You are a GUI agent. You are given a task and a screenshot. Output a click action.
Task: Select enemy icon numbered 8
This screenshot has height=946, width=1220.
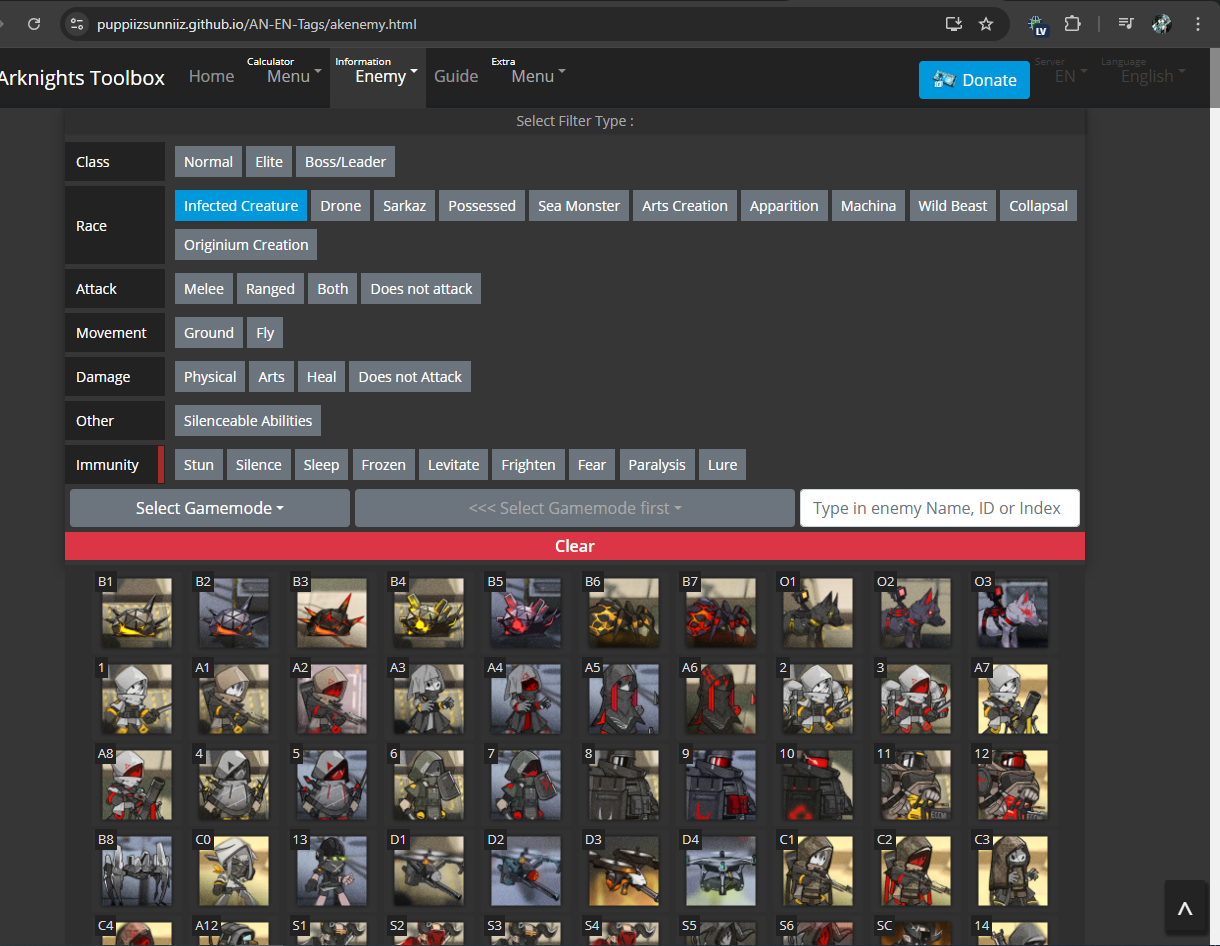tap(624, 785)
